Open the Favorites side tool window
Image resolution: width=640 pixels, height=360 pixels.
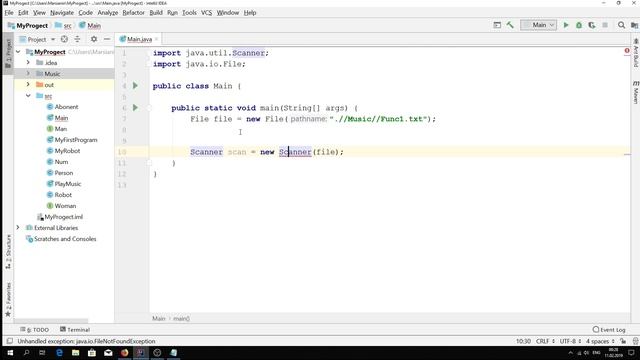[x=8, y=299]
